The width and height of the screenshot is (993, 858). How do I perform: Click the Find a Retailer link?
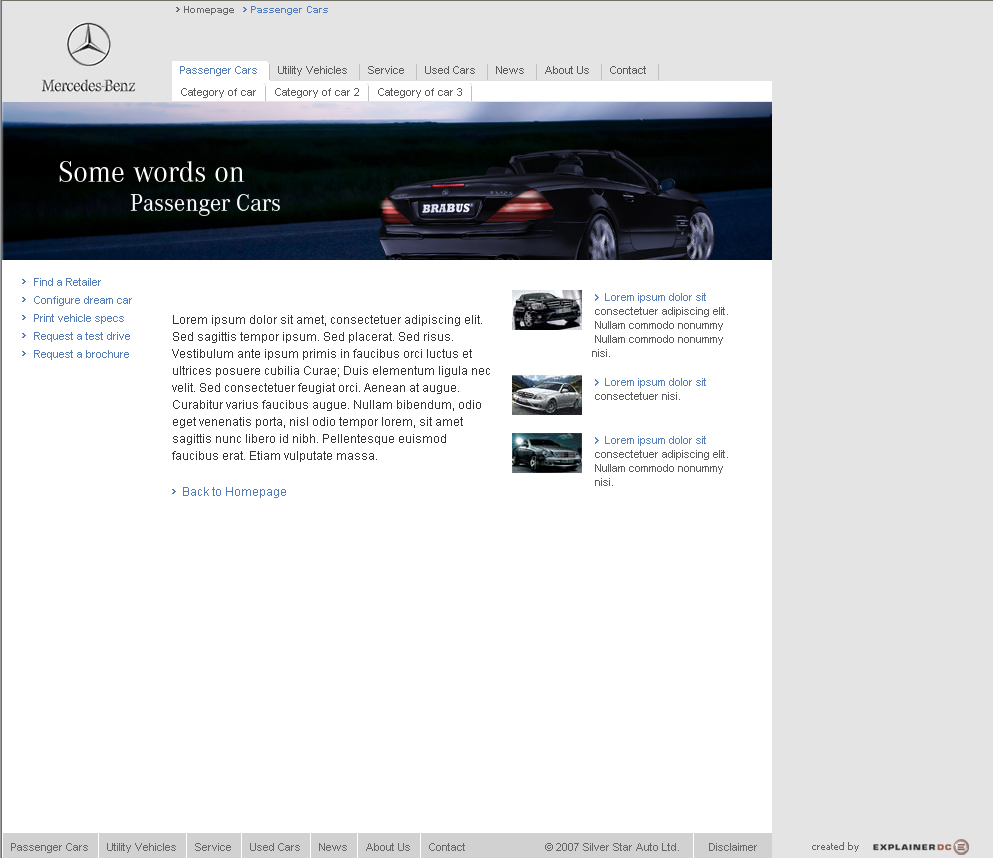tap(67, 283)
